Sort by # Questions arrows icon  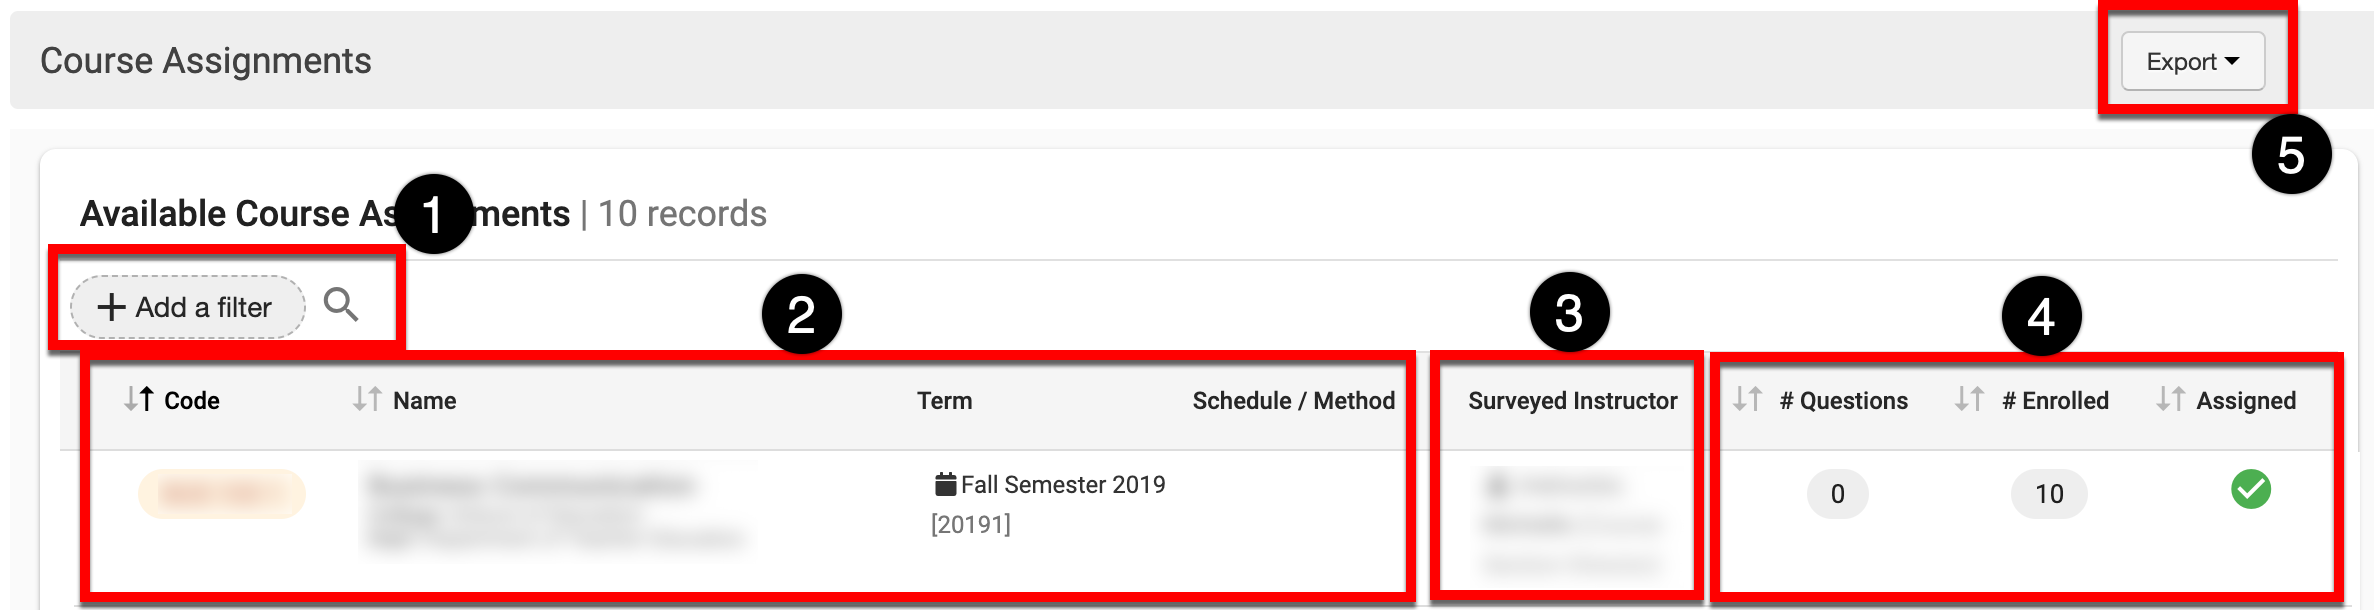(1747, 400)
